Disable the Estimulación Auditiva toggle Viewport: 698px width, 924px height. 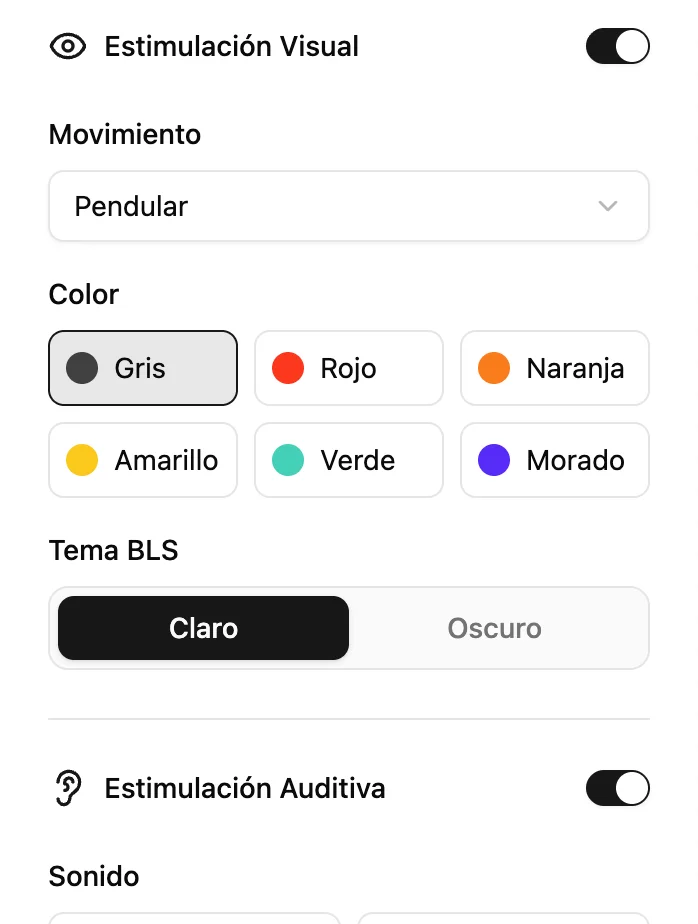coord(617,788)
